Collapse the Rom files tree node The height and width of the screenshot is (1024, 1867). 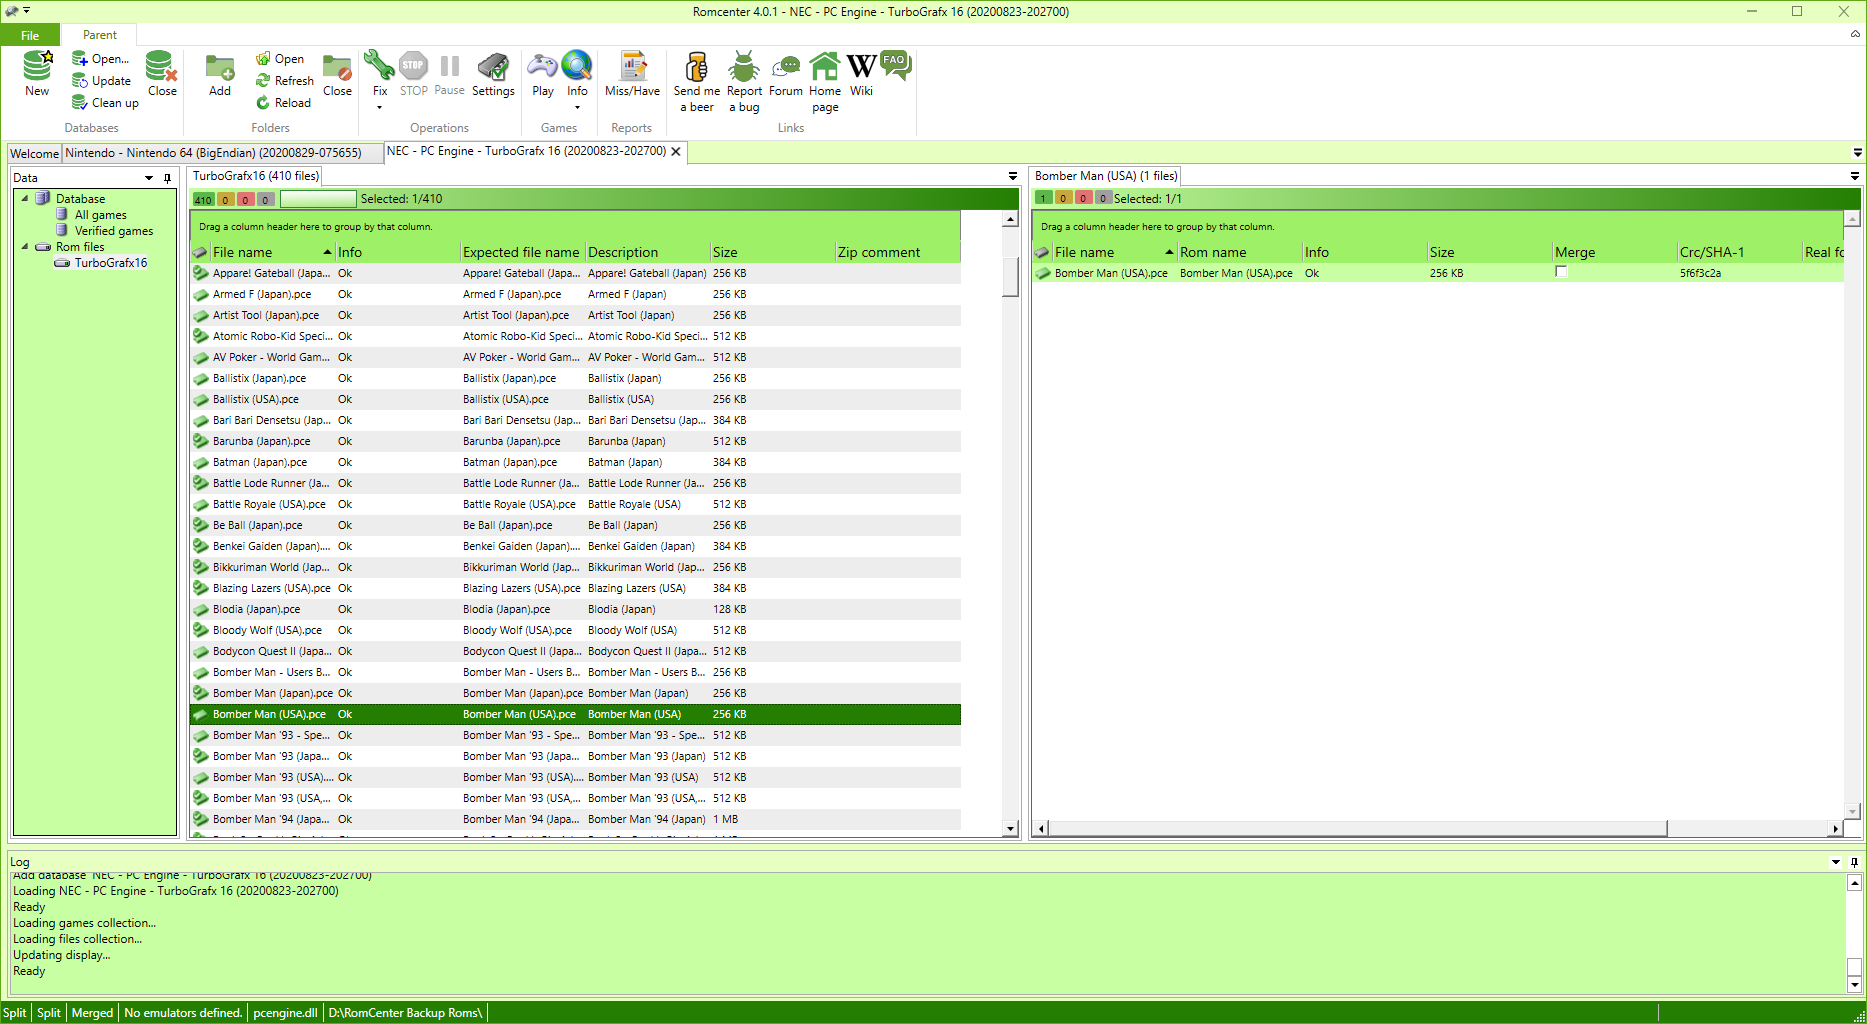(25, 246)
